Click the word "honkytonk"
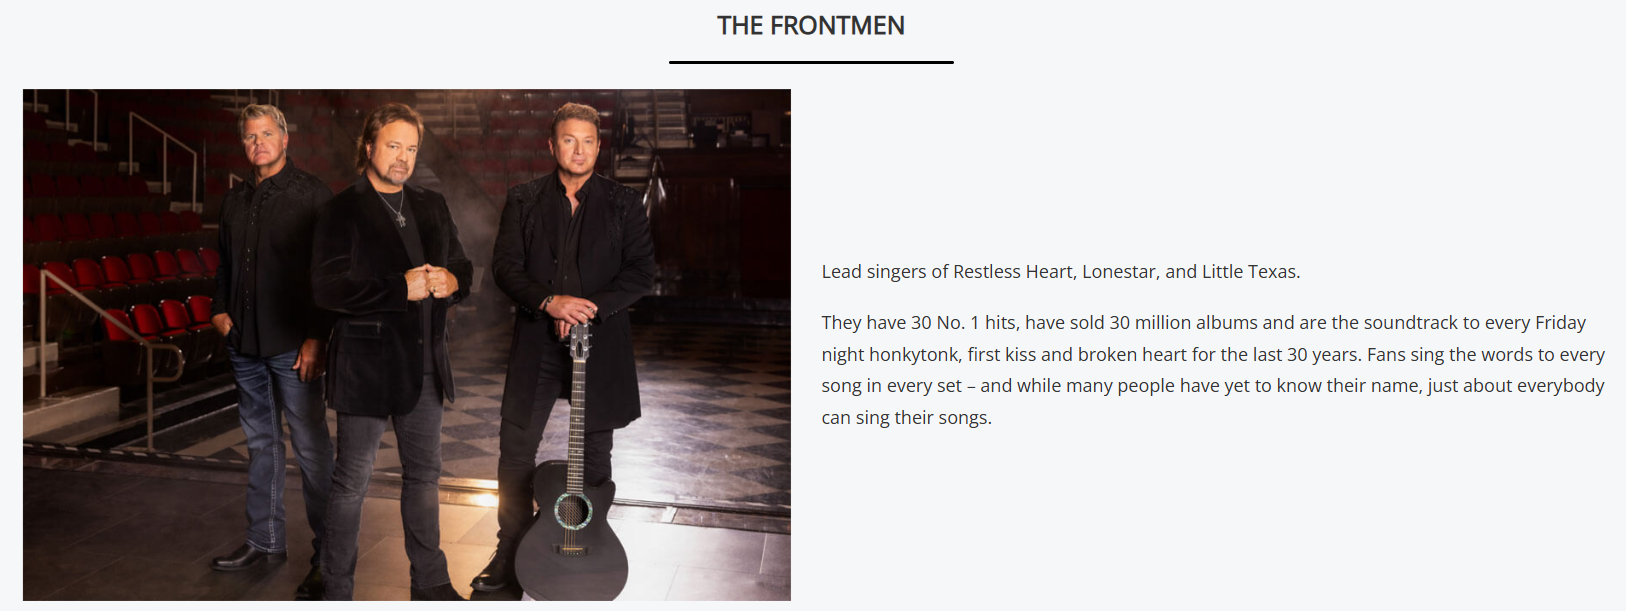Screen dimensions: 1626x611 pyautogui.click(x=913, y=355)
